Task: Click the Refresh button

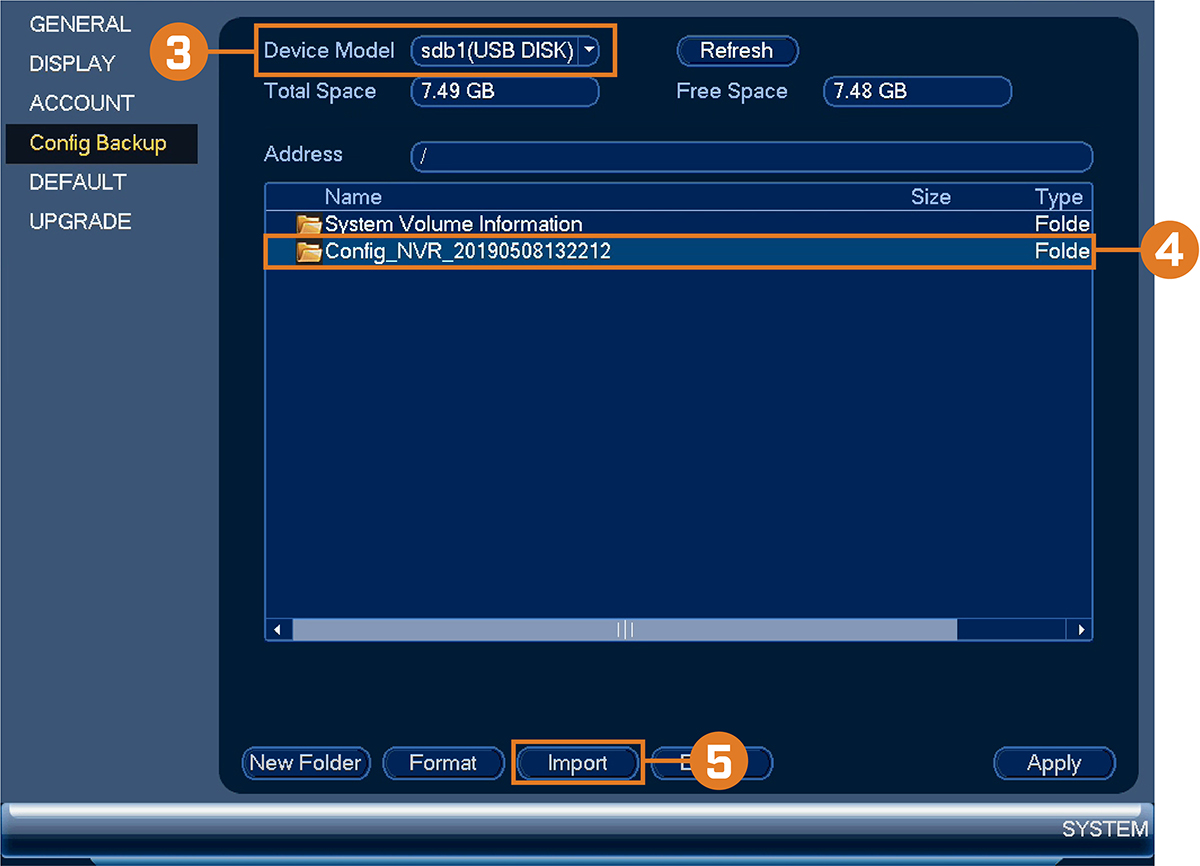Action: coord(737,50)
